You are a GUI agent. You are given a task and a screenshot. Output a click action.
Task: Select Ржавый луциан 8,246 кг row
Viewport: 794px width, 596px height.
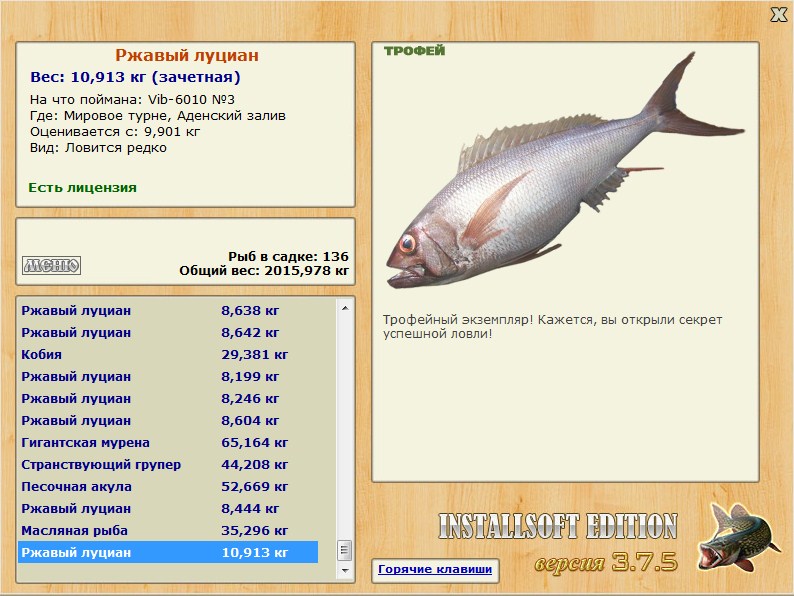tap(168, 399)
